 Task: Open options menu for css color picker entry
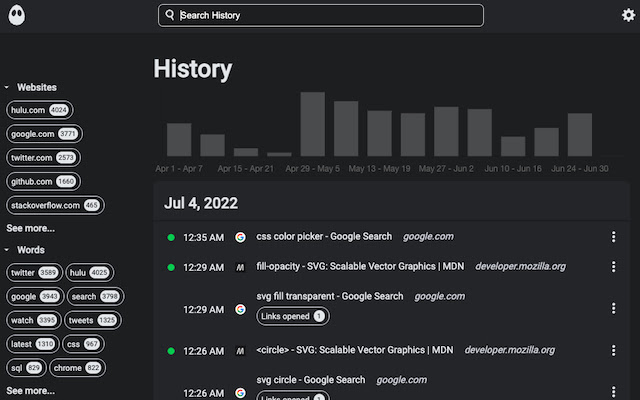point(613,237)
